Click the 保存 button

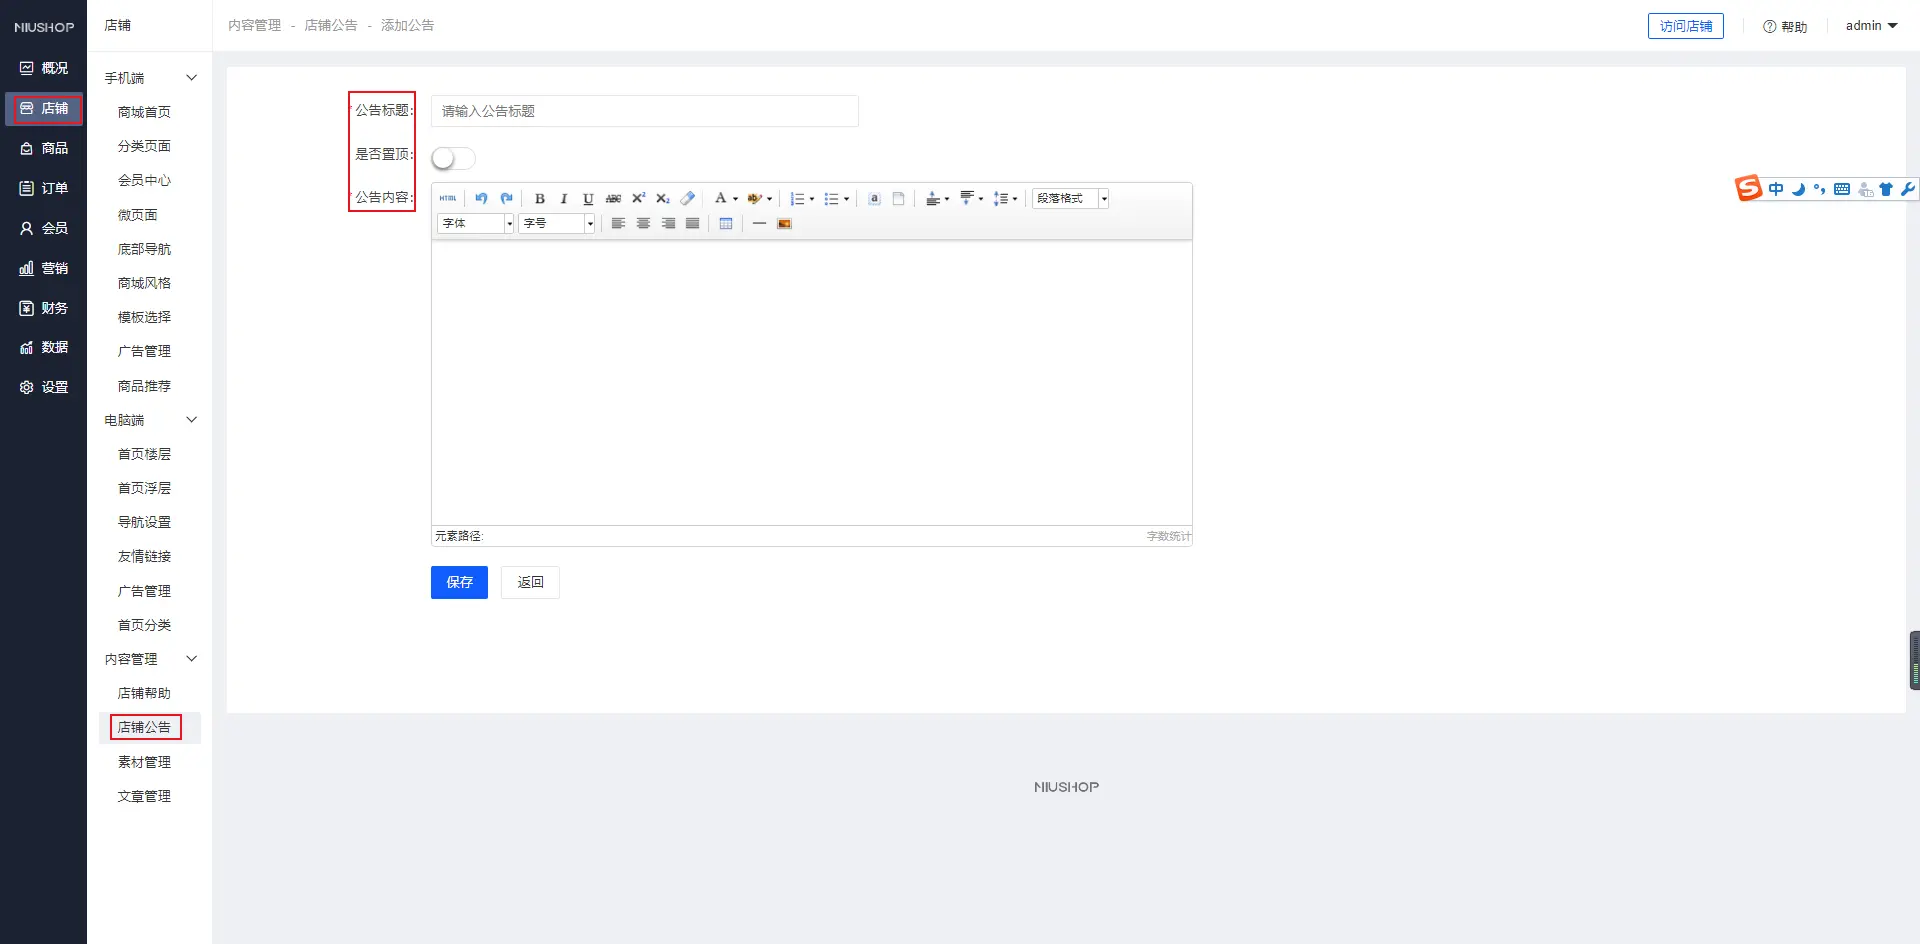pos(459,582)
